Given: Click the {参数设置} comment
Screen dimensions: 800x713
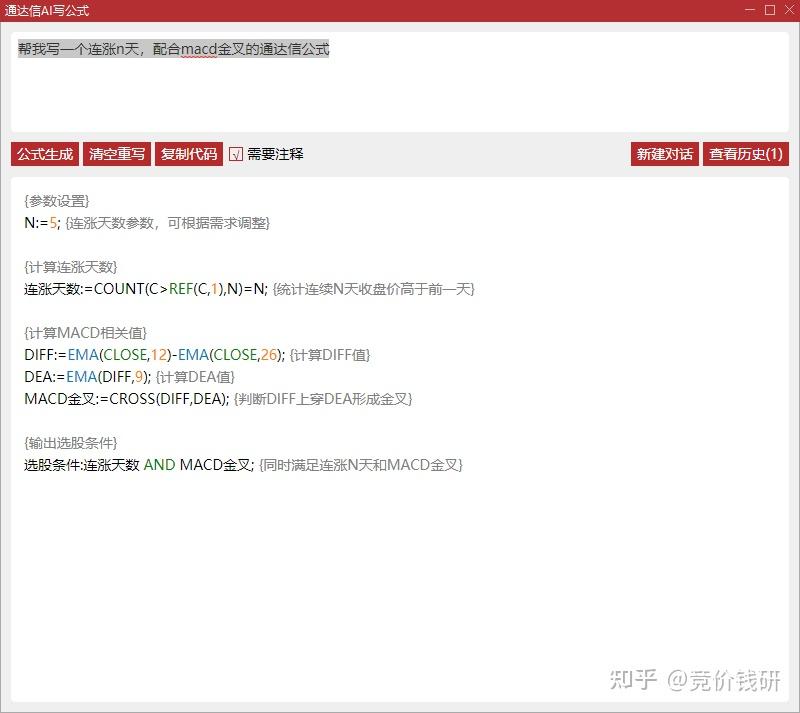Looking at the screenshot, I should tap(57, 201).
